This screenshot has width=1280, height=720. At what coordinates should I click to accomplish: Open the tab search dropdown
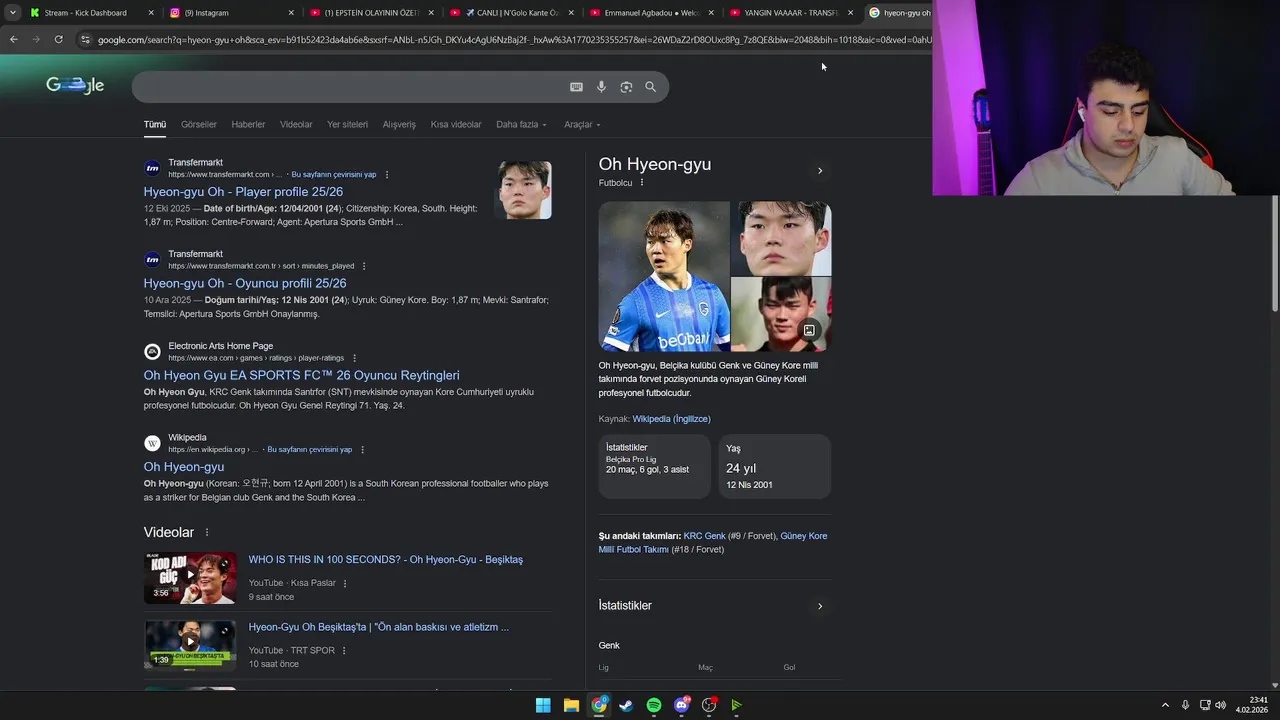13,13
